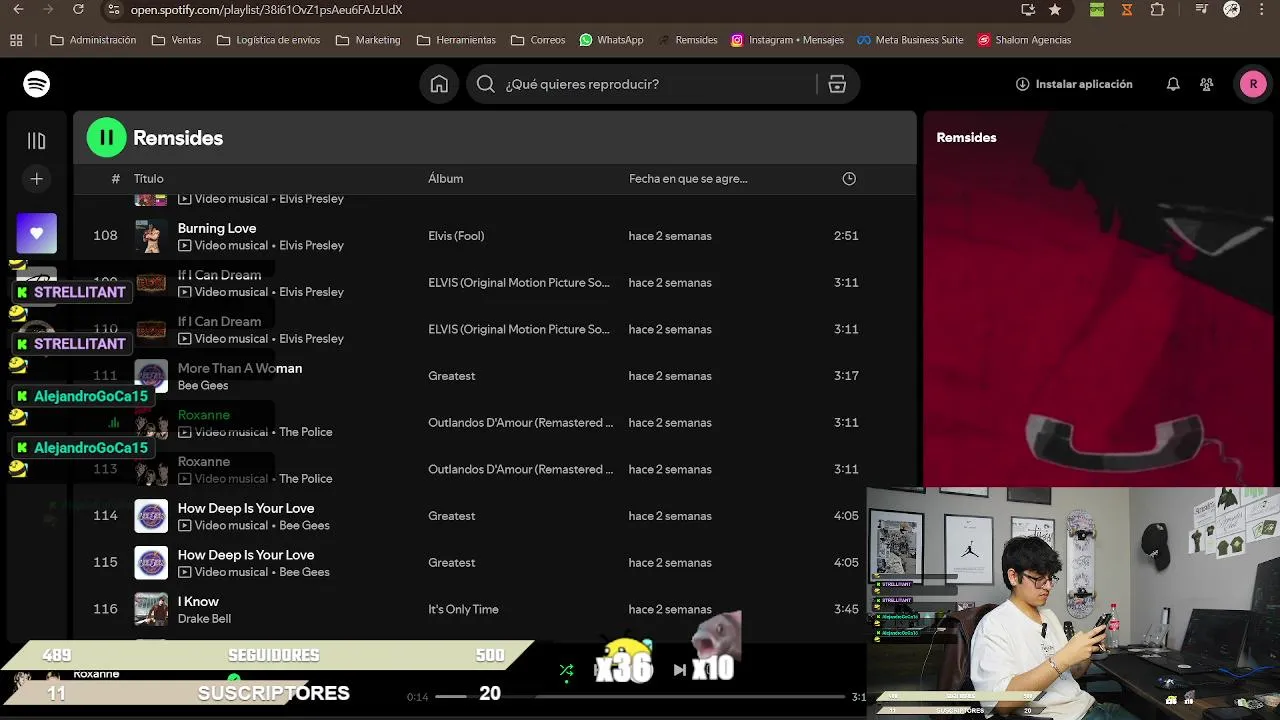The width and height of the screenshot is (1280, 720).
Task: Open Drake Bell artist link
Action: [x=204, y=619]
